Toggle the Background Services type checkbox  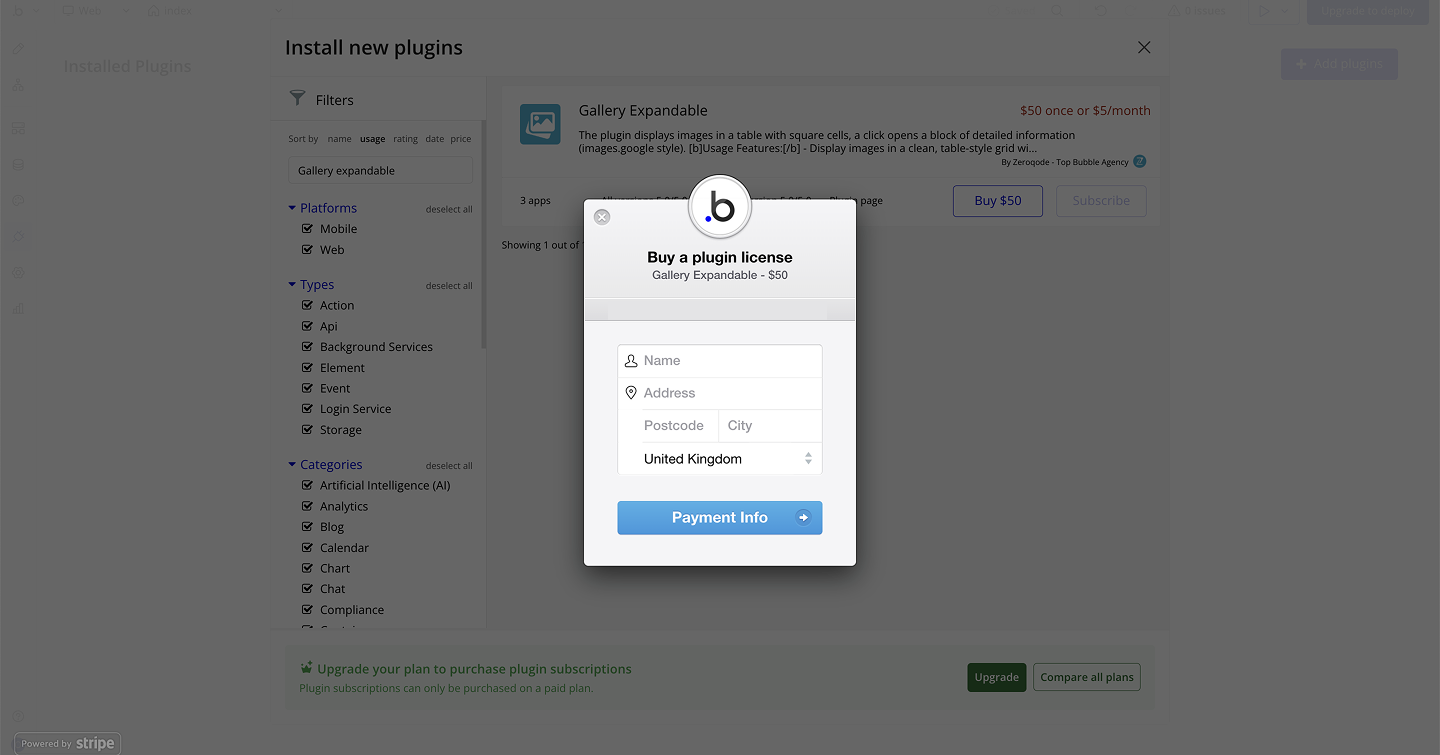tap(308, 347)
